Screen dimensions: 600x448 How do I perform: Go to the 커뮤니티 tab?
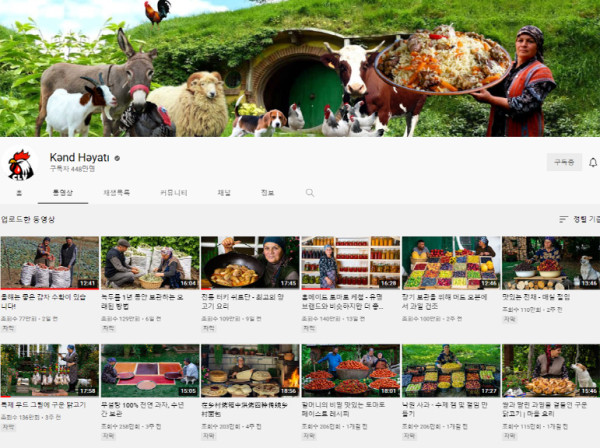point(174,193)
